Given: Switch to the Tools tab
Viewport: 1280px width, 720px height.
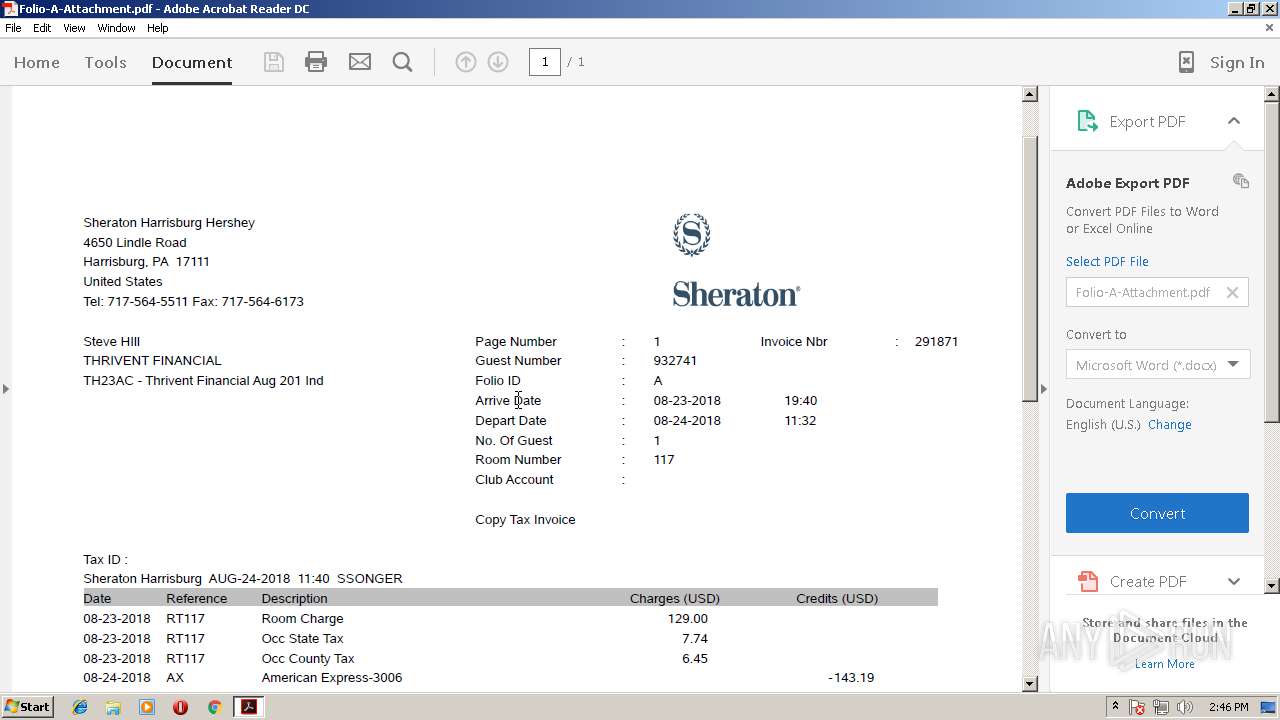Looking at the screenshot, I should [x=105, y=62].
